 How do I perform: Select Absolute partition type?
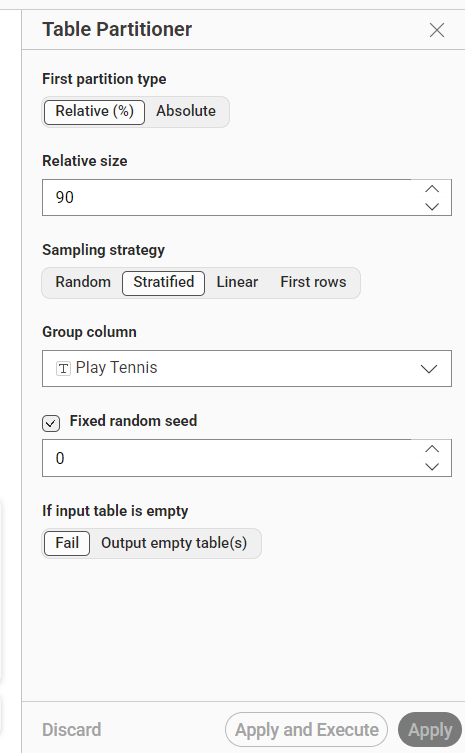pos(186,112)
